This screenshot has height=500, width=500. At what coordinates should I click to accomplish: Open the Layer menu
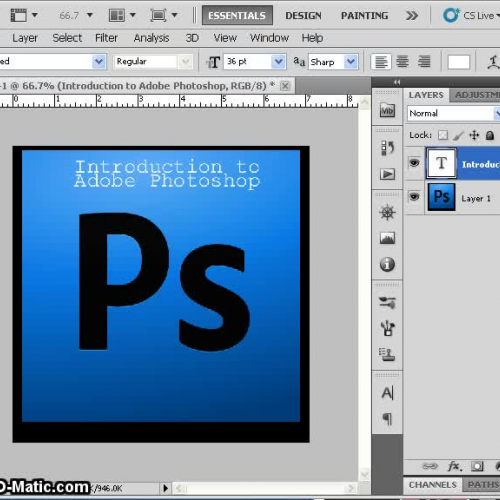click(x=25, y=38)
